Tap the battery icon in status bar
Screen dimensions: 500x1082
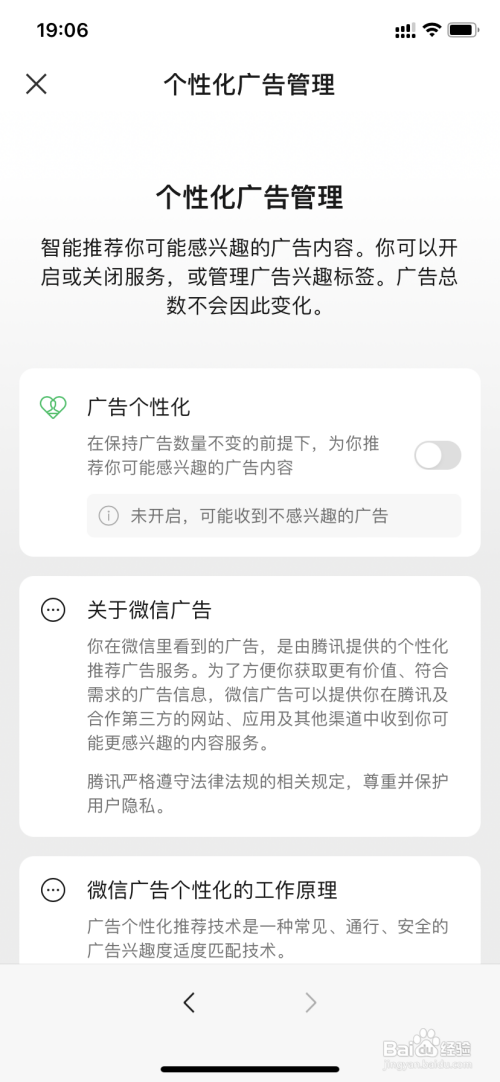coord(463,30)
